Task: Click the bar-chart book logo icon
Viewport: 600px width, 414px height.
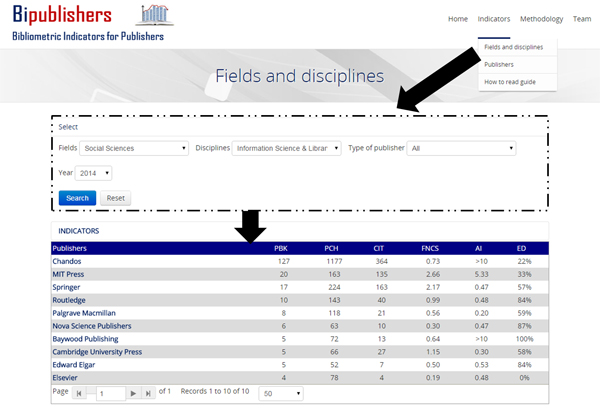Action: point(155,15)
